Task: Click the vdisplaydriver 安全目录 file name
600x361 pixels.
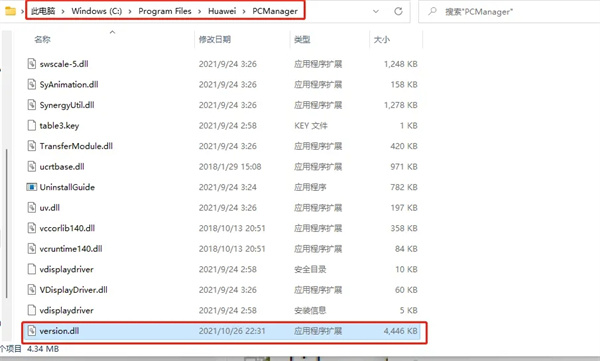Action: pos(67,270)
